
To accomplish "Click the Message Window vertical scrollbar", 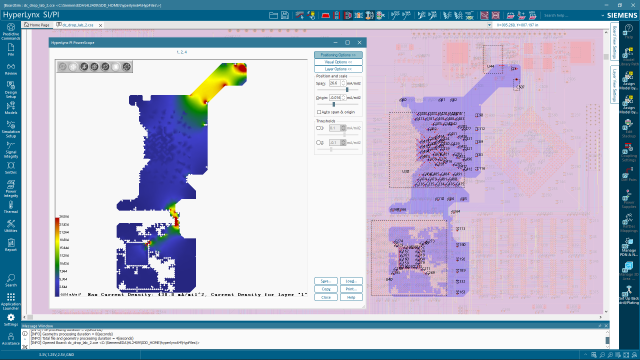I will (607, 339).
